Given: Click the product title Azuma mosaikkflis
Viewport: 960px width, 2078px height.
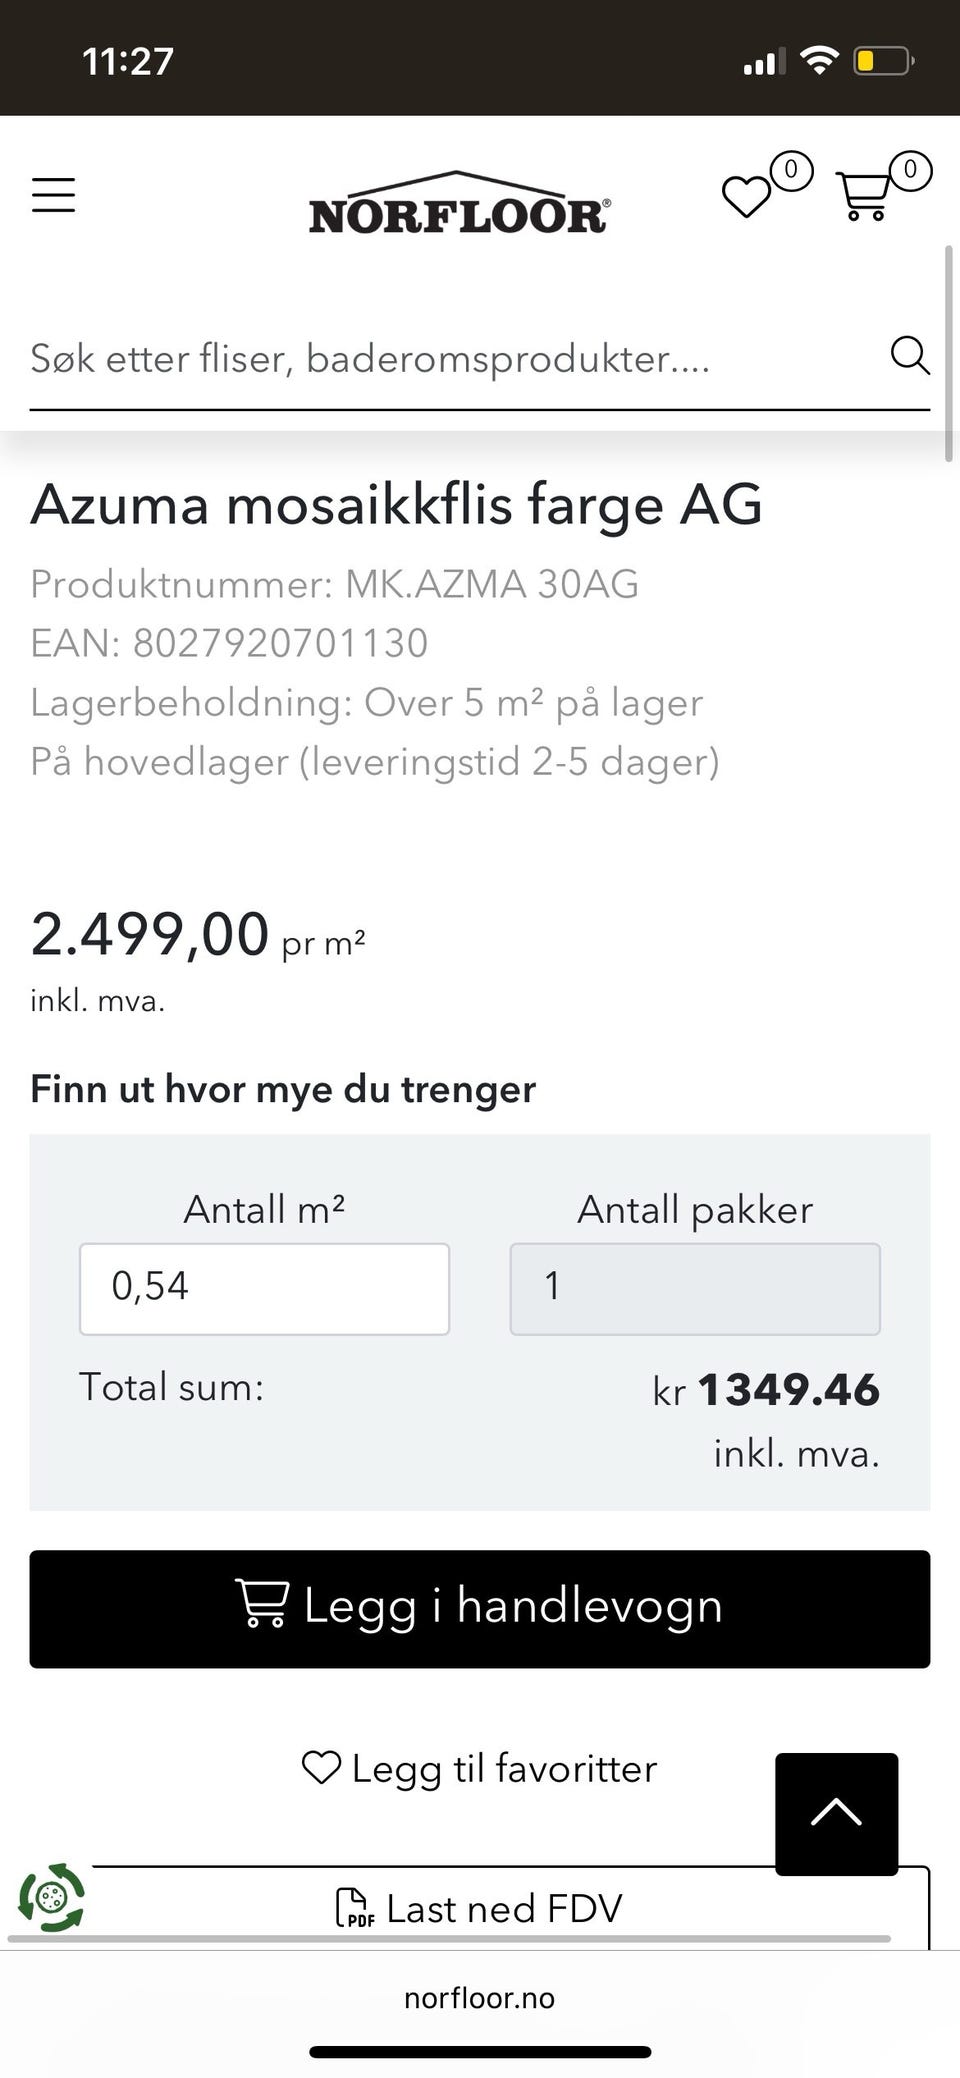Looking at the screenshot, I should [396, 504].
